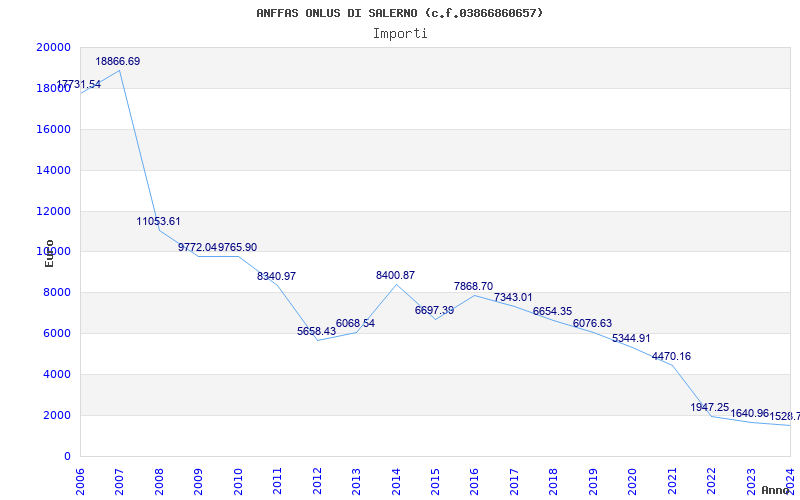This screenshot has width=800, height=500.
Task: Click the Euro y-axis title
Action: click(x=49, y=253)
